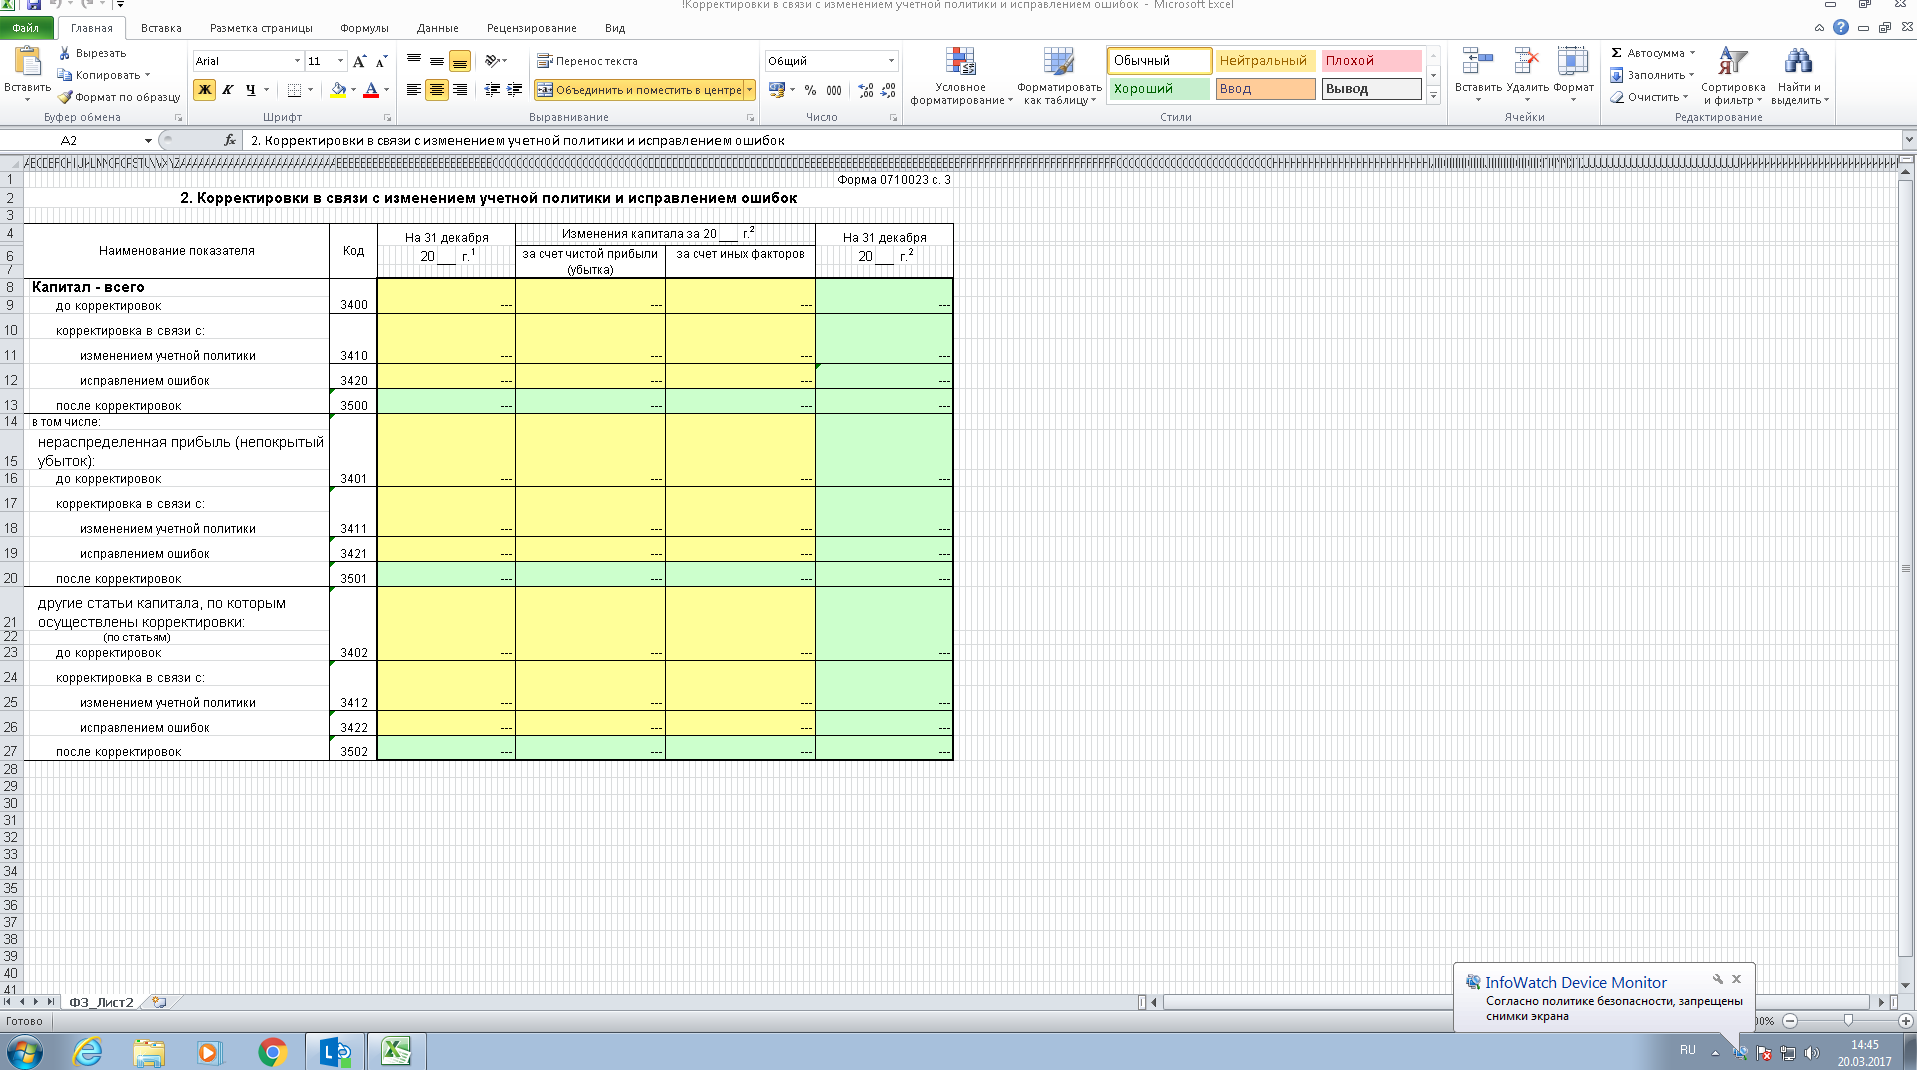Viewport: 1917px width, 1070px height.
Task: Toggle underline (Ч) formatting
Action: click(x=250, y=90)
